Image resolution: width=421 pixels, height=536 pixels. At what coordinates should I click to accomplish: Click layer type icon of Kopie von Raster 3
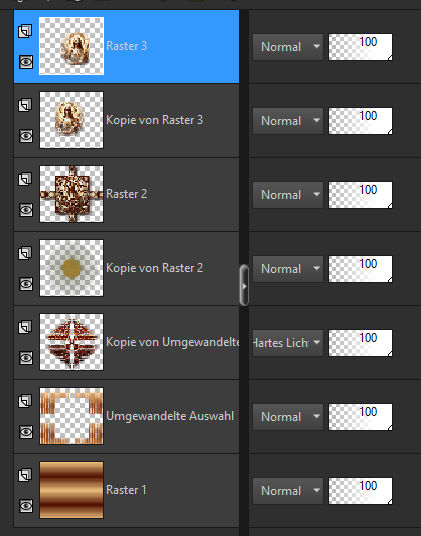[25, 105]
